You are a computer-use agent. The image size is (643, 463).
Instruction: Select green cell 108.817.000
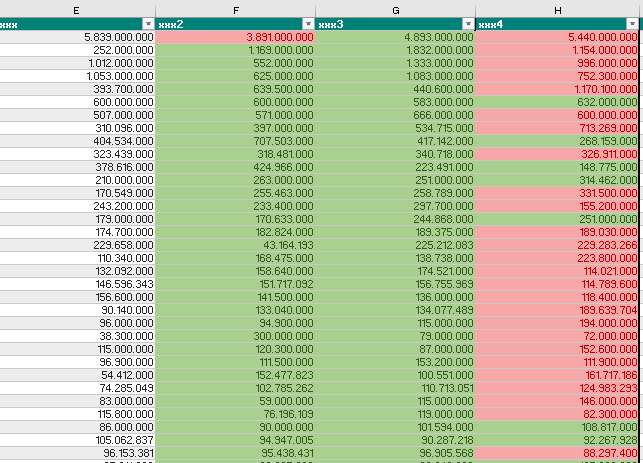click(x=557, y=427)
